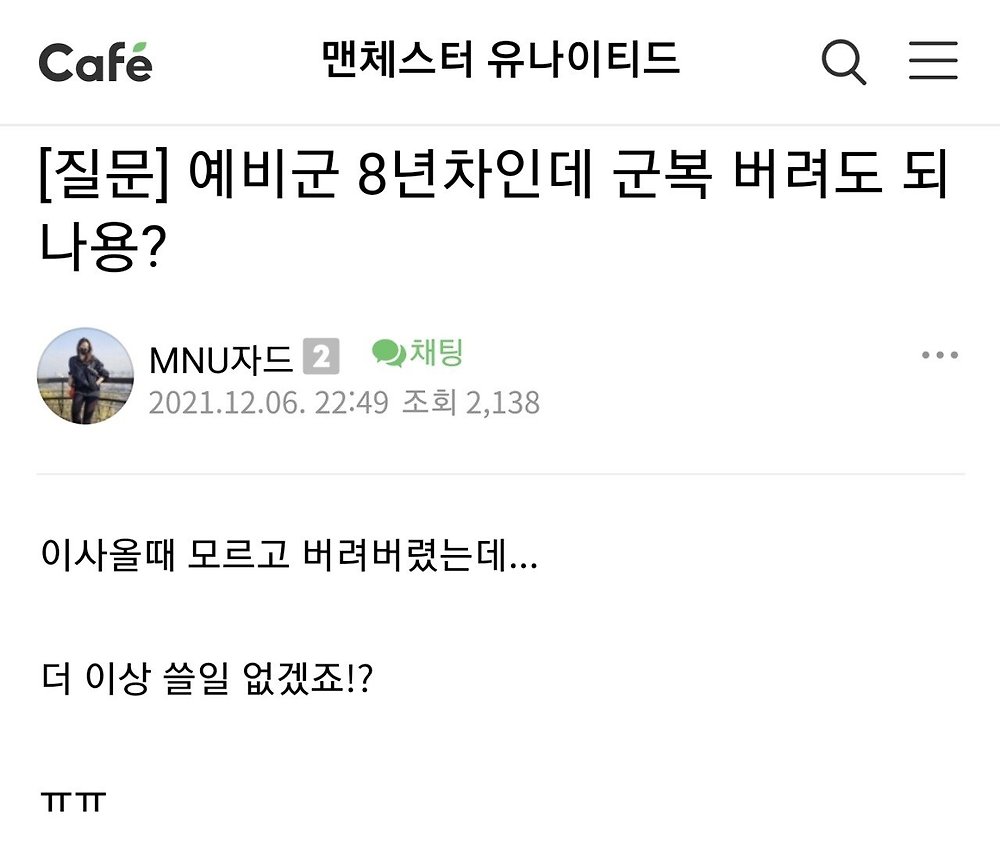Screen dimensions: 1000x867
Task: Open search with the magnifier icon
Action: pos(843,62)
